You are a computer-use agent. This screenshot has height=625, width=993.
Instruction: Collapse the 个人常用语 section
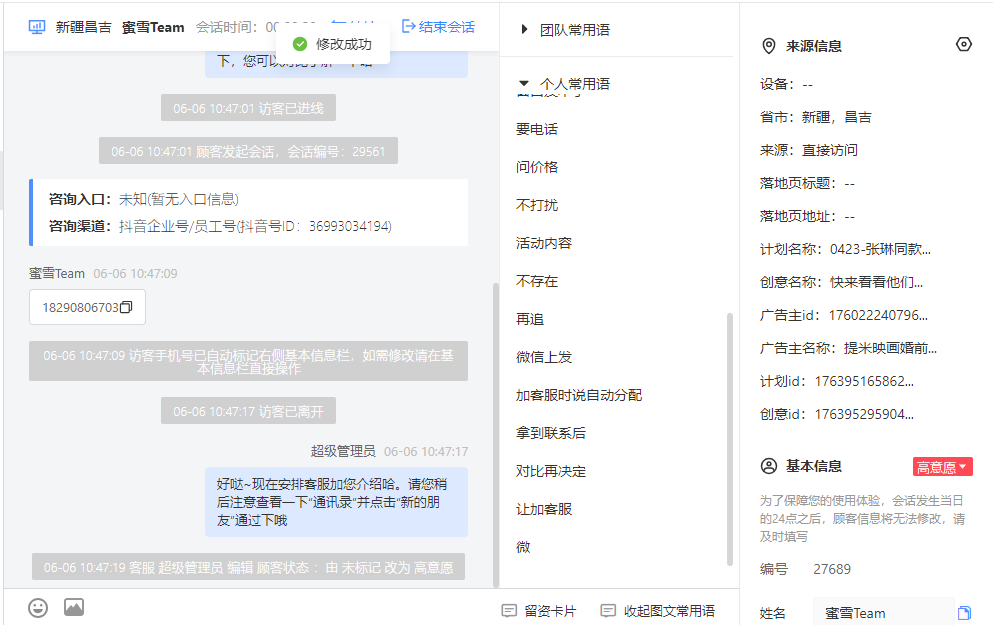[x=564, y=84]
